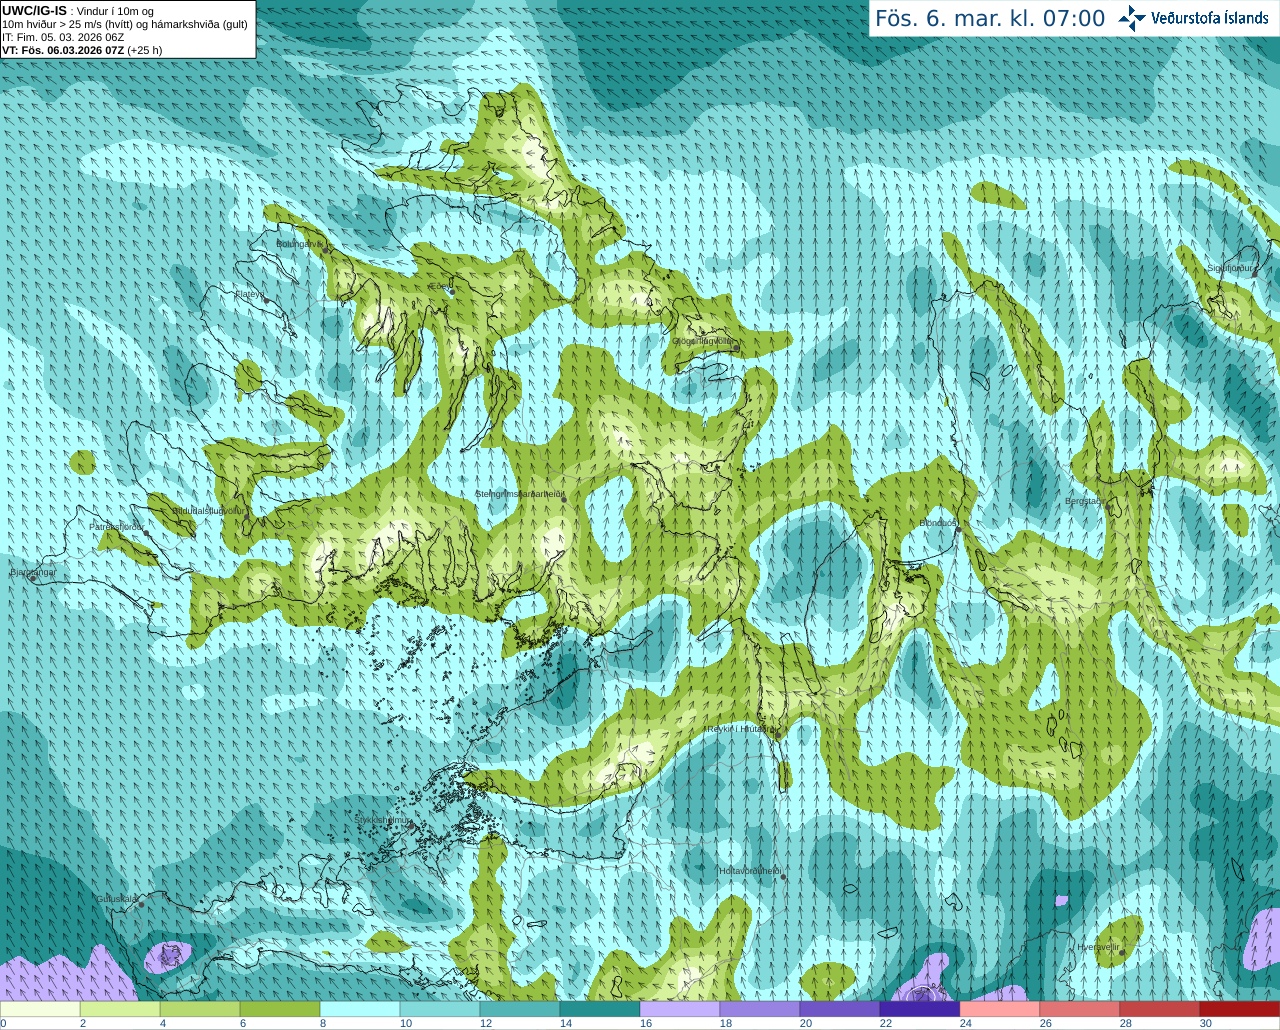Click the Steingrímsfjarðarheiði station label
1280x1030 pixels.
pos(520,494)
